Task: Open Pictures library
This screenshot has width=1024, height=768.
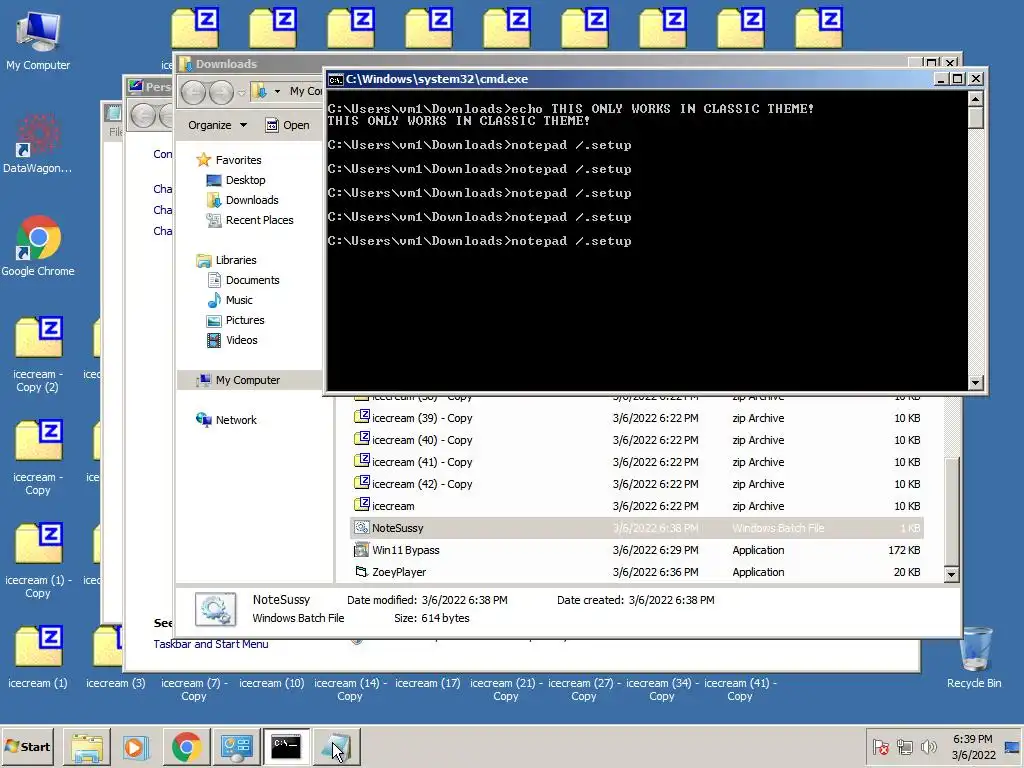Action: 235,321
